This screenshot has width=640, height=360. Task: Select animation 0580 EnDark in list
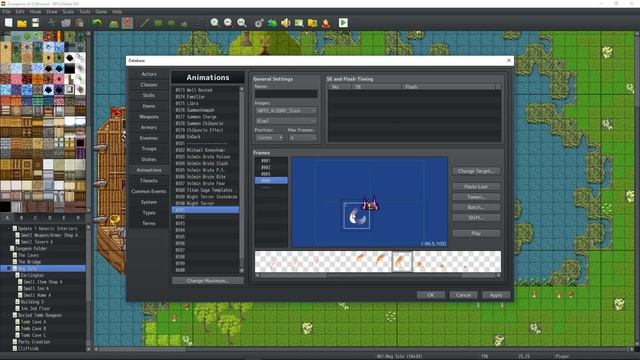pyautogui.click(x=206, y=137)
